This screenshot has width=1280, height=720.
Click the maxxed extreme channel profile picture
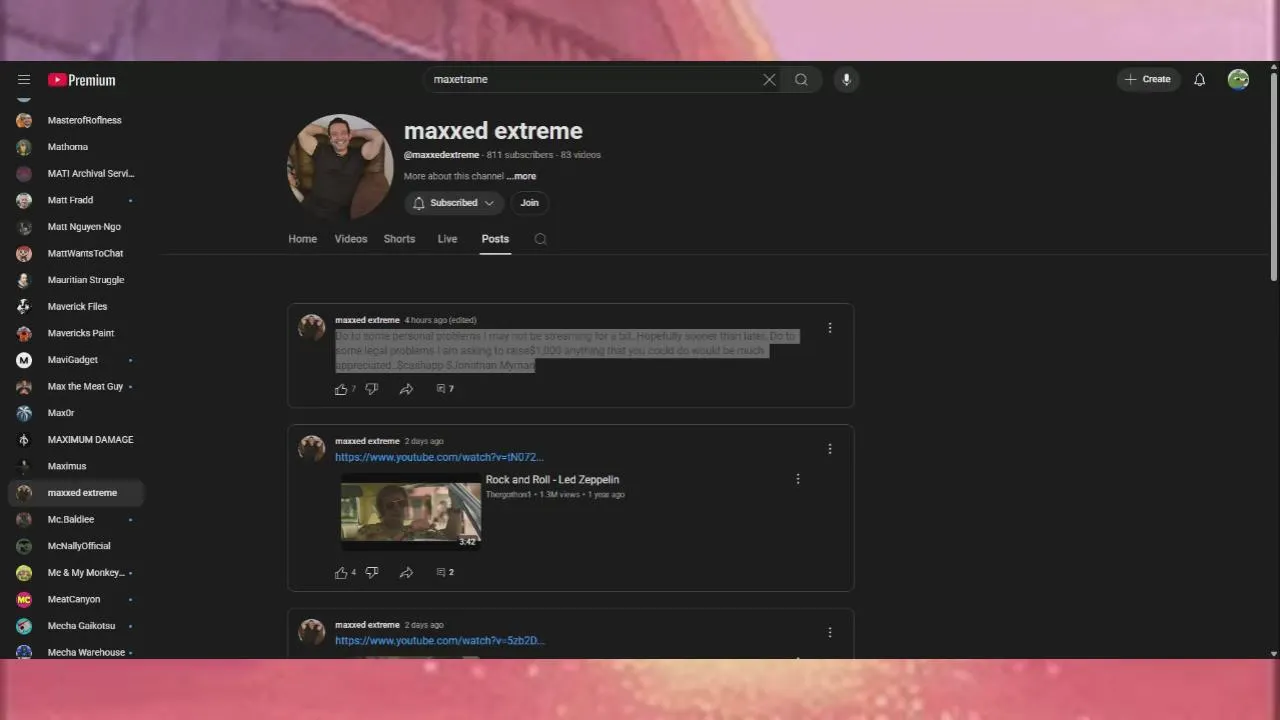coord(340,167)
